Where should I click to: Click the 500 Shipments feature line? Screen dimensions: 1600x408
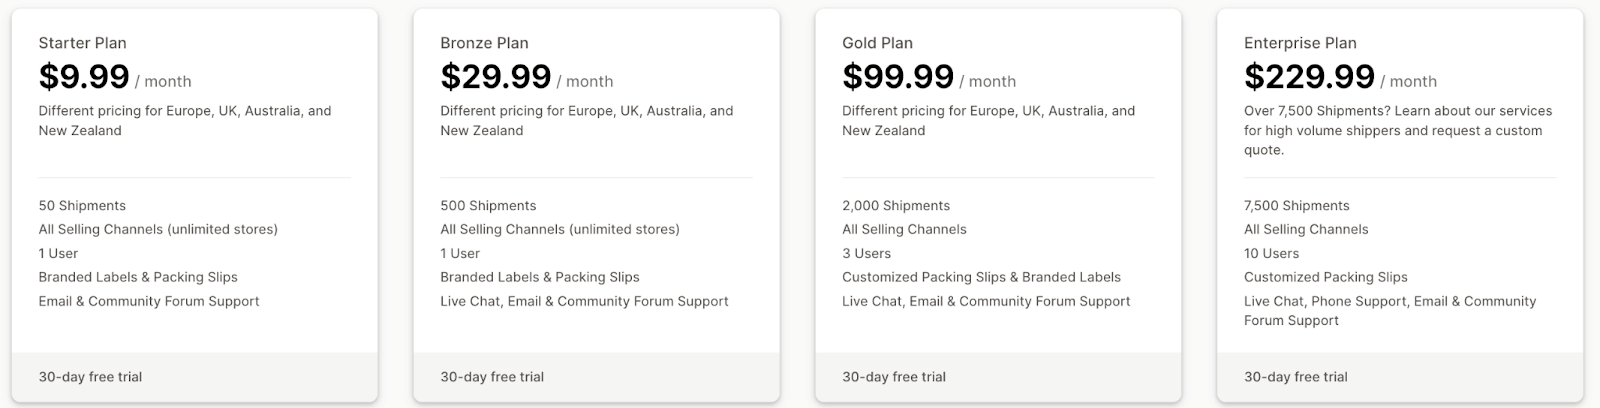[488, 206]
